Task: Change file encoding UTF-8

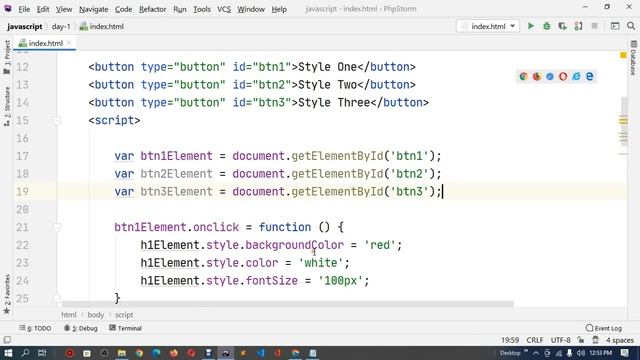Action: 560,340
